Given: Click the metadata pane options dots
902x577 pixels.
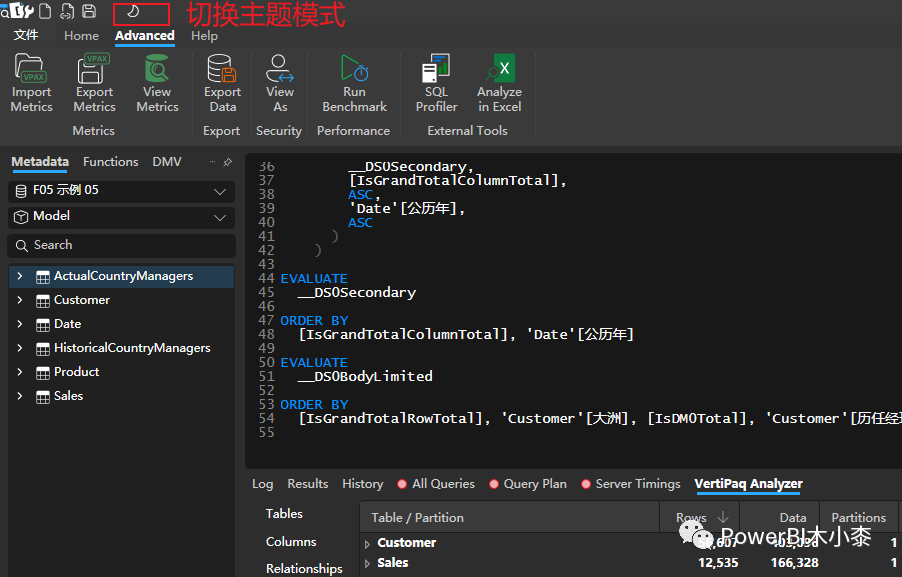Looking at the screenshot, I should click(212, 162).
